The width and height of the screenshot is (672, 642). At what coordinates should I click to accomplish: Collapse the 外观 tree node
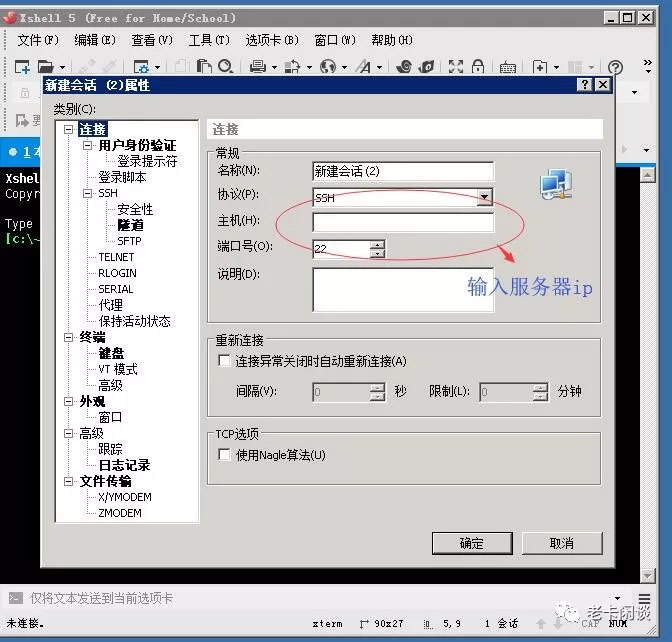pyautogui.click(x=68, y=402)
